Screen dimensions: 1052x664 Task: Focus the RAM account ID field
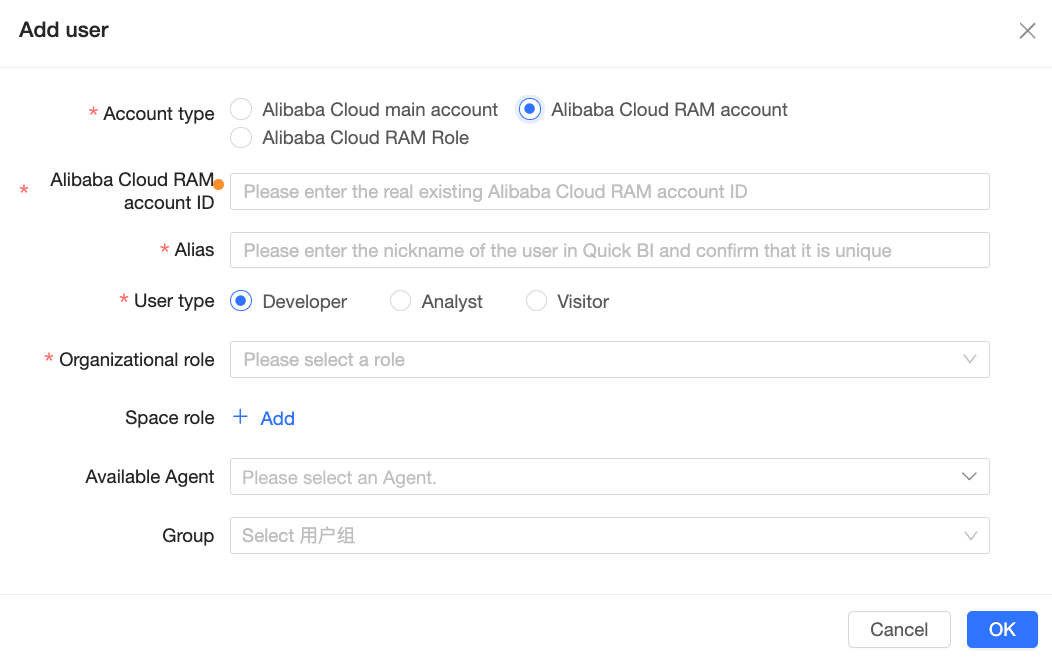[609, 192]
